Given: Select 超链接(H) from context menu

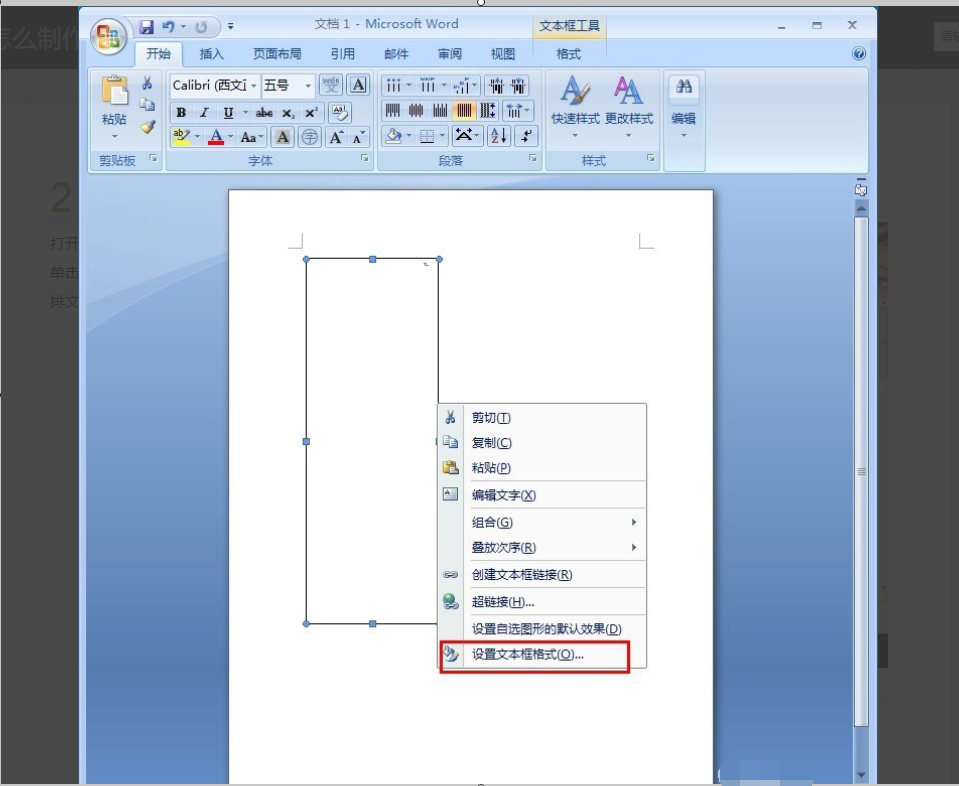Looking at the screenshot, I should pos(542,602).
